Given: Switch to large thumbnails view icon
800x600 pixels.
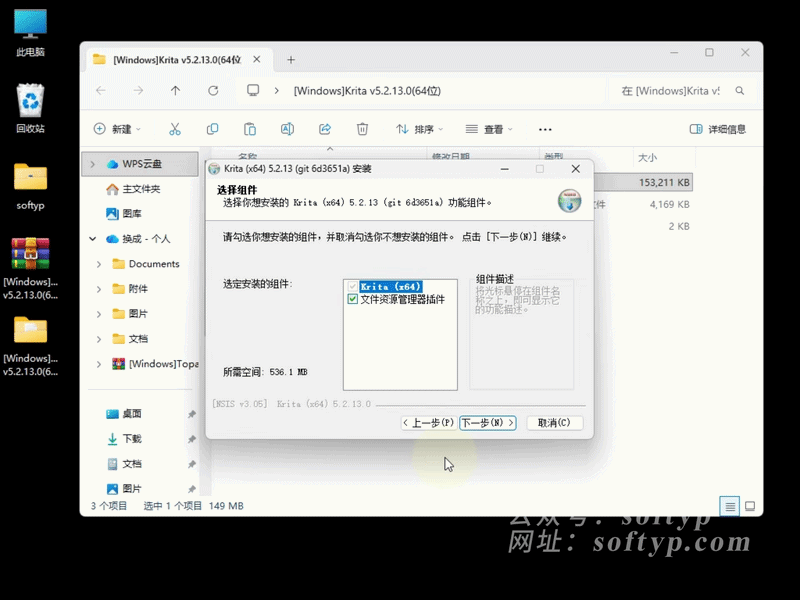Looking at the screenshot, I should pyautogui.click(x=750, y=506).
